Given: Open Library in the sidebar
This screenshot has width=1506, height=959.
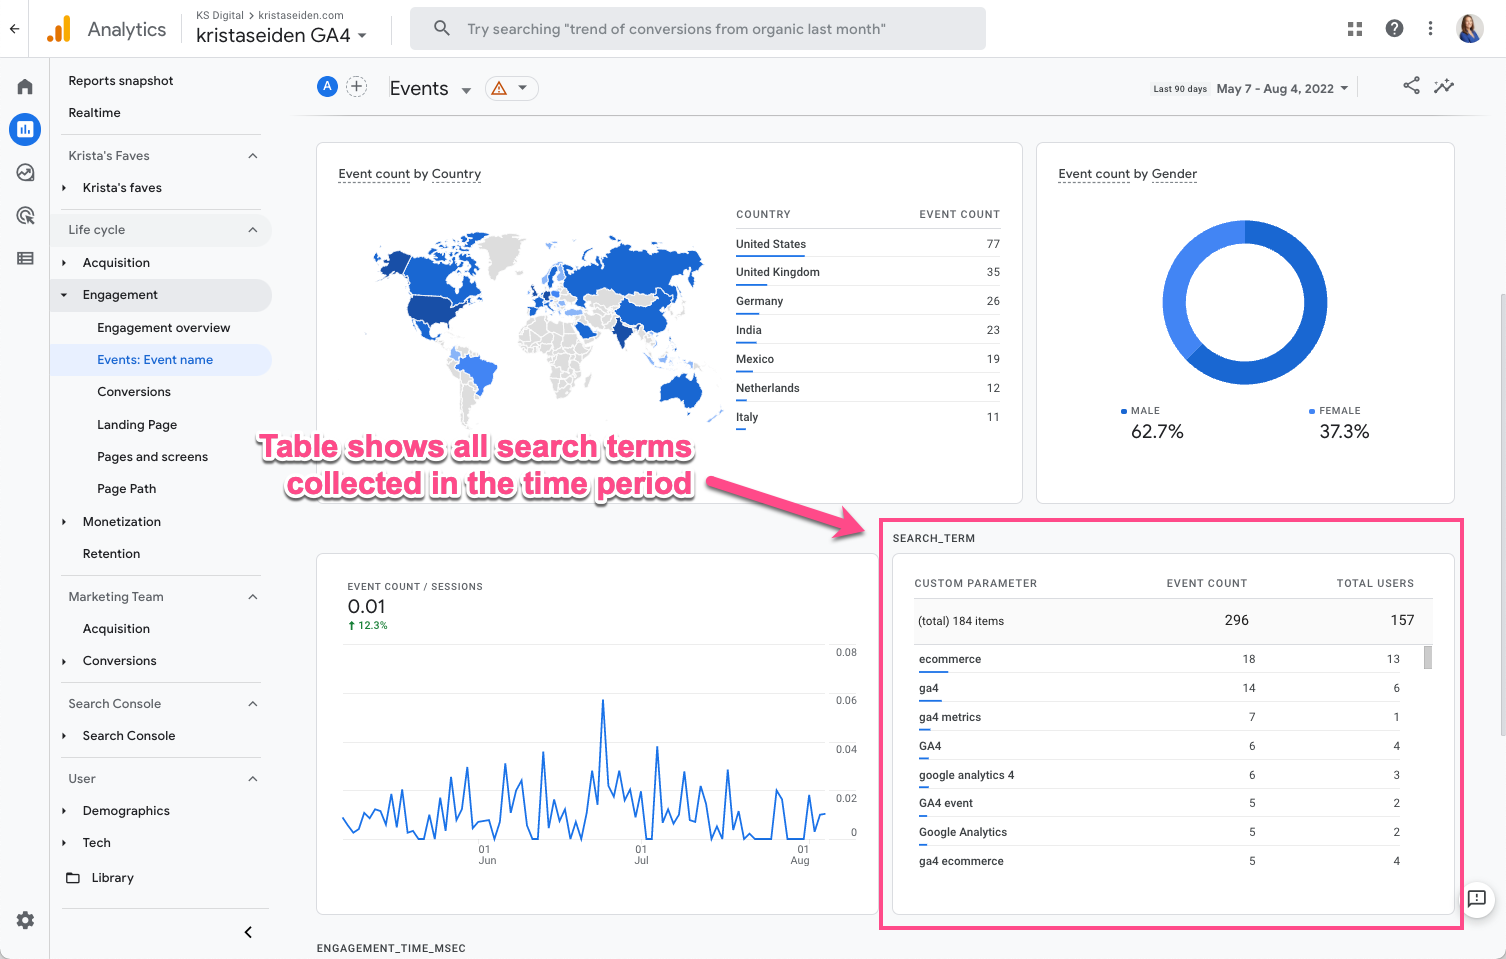Looking at the screenshot, I should point(112,878).
